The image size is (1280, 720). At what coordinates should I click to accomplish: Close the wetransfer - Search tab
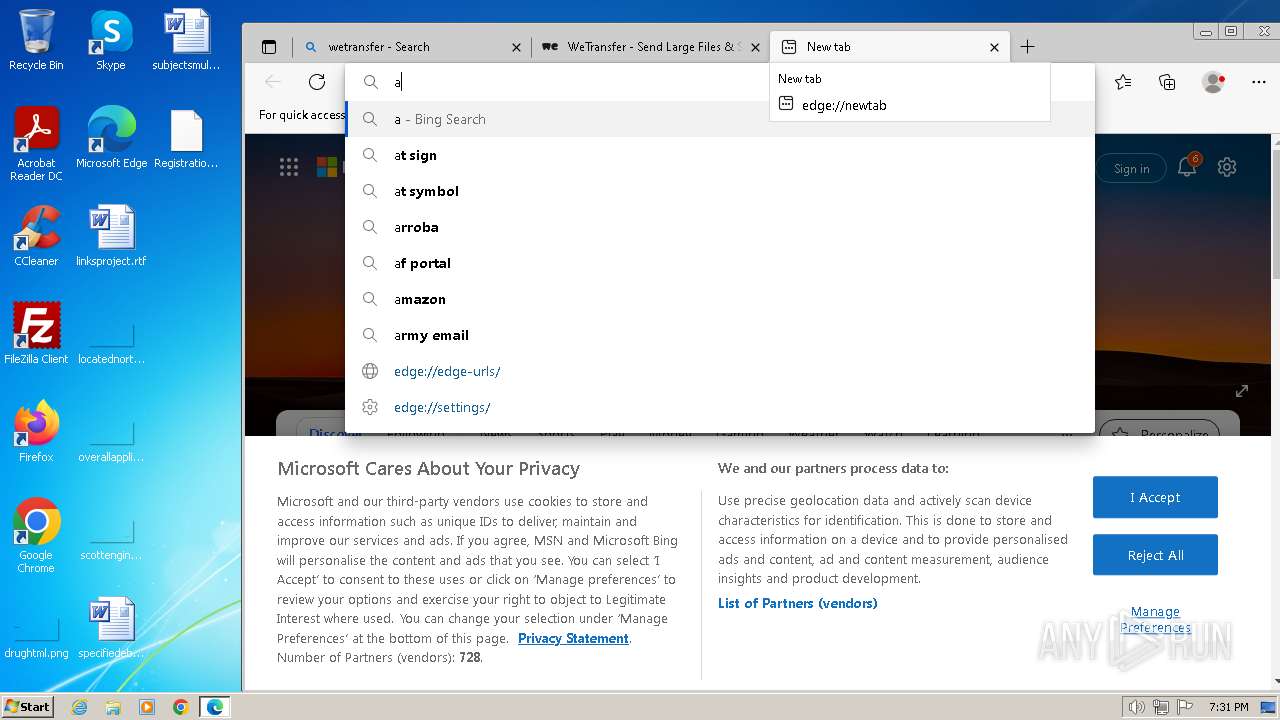[516, 47]
